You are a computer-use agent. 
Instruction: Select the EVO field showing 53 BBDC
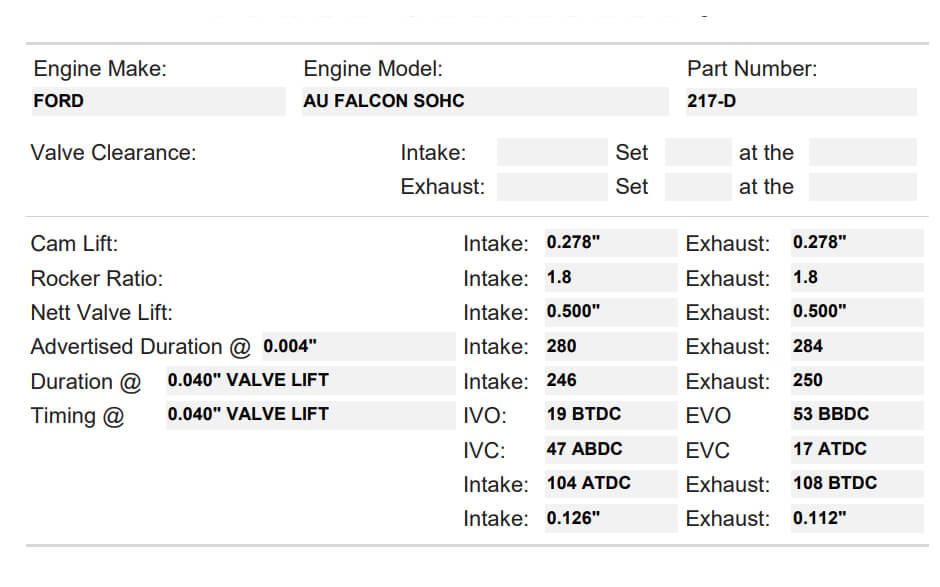856,415
